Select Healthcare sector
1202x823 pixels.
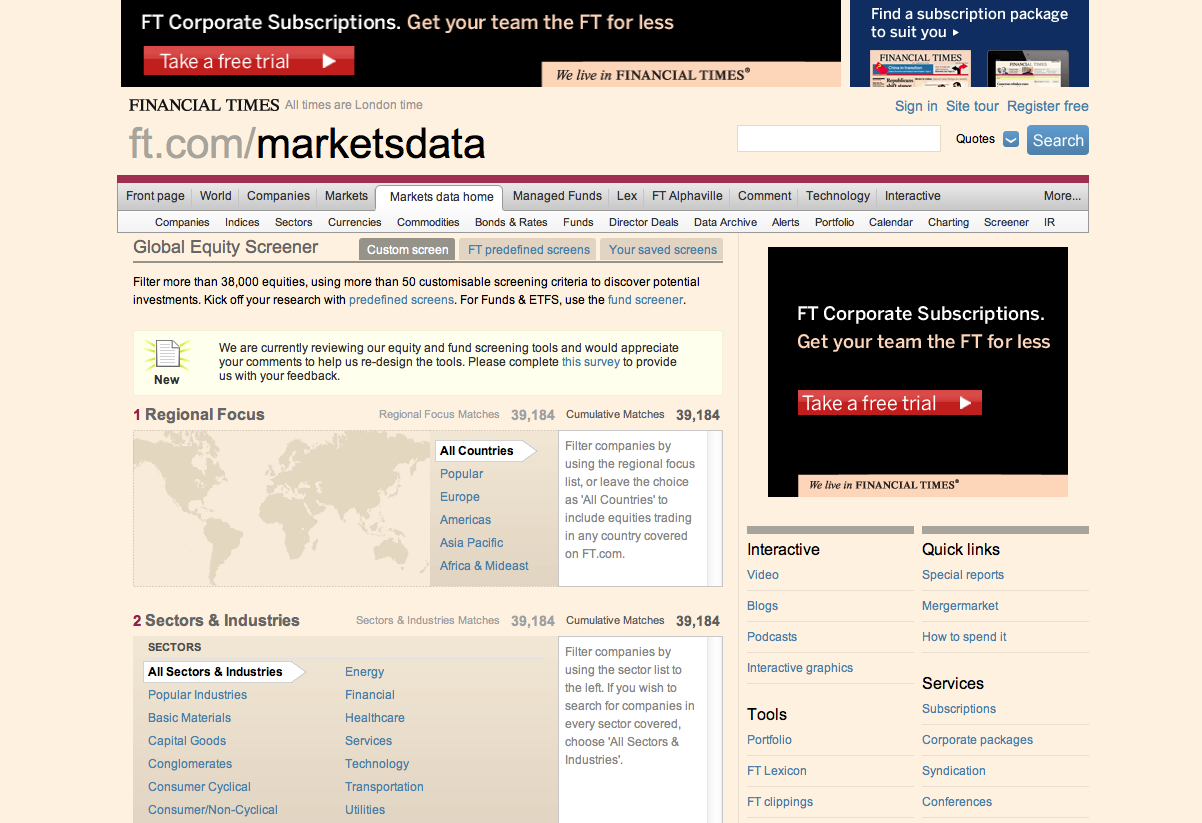click(x=375, y=718)
